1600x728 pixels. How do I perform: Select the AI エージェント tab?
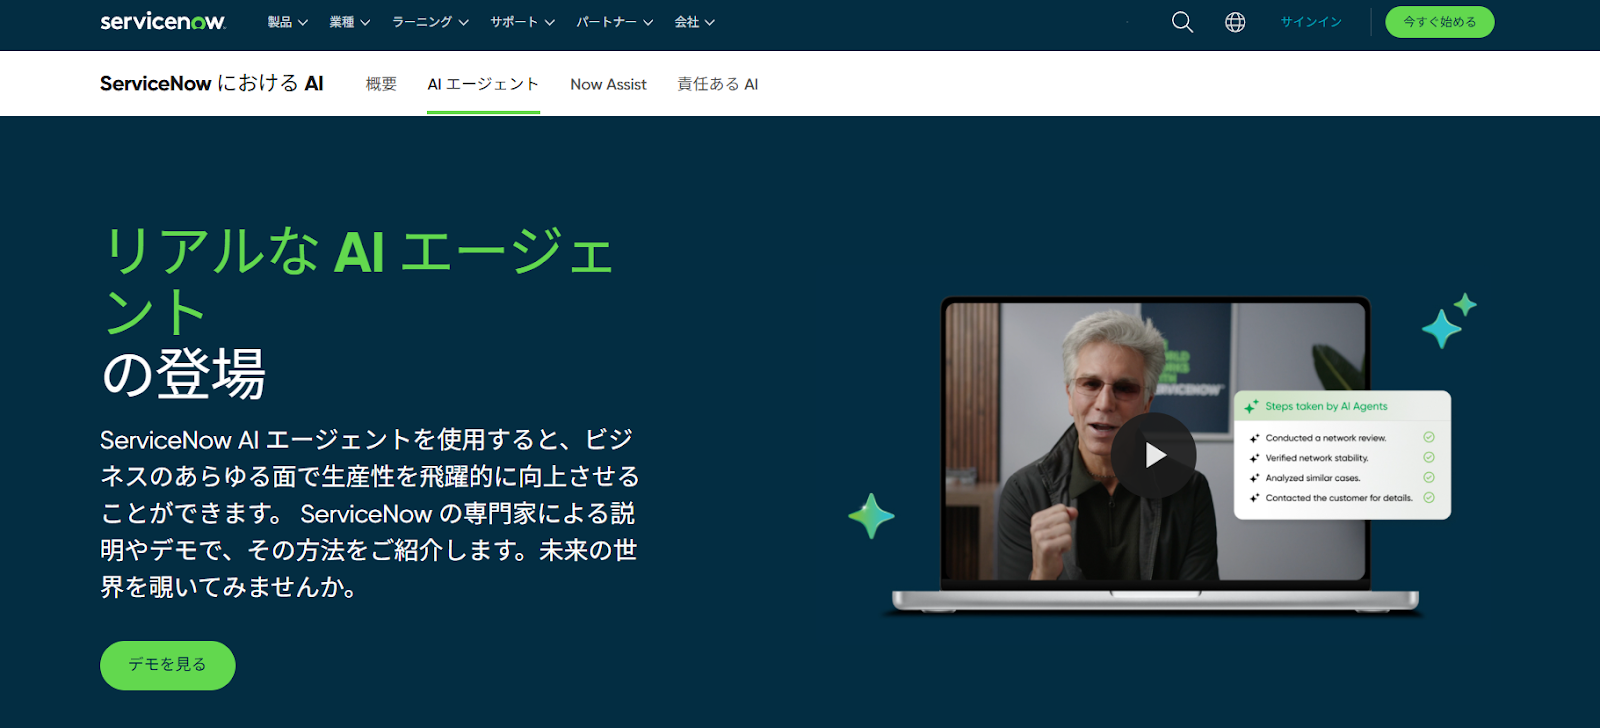483,84
